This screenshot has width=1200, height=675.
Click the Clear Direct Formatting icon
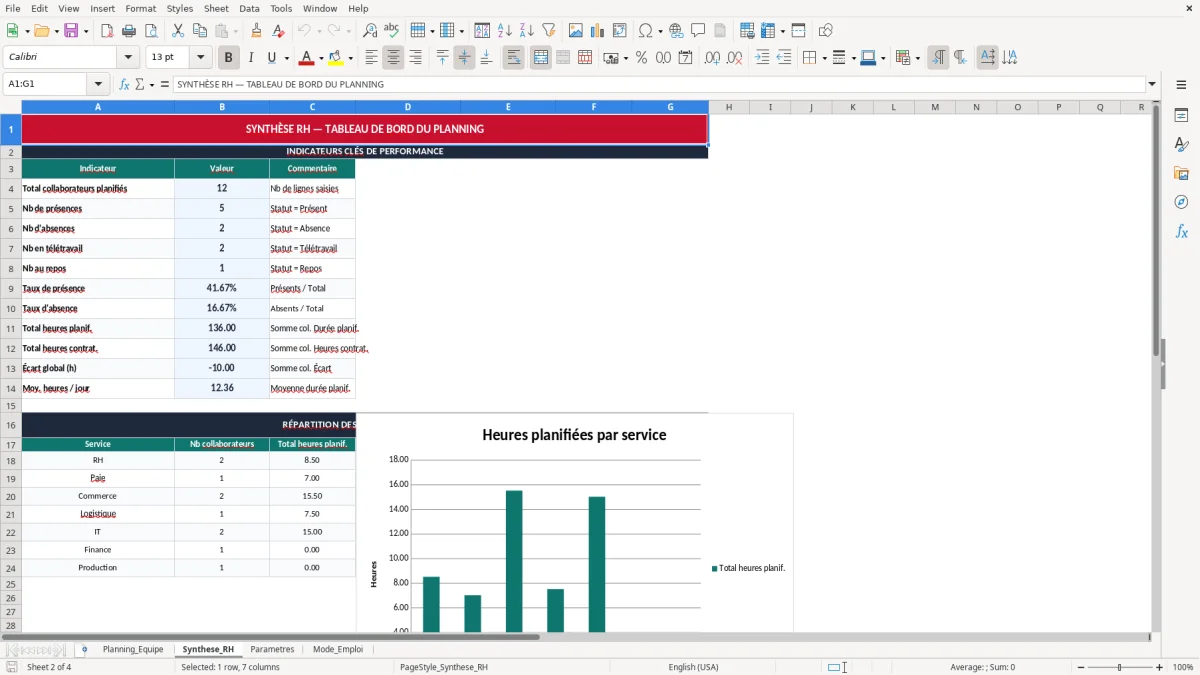click(x=278, y=31)
